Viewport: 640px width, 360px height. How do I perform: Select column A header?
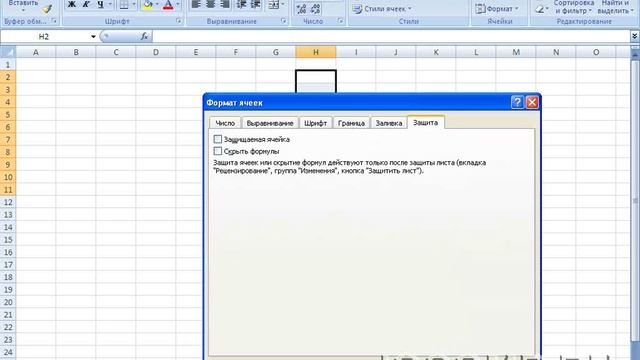coord(36,52)
